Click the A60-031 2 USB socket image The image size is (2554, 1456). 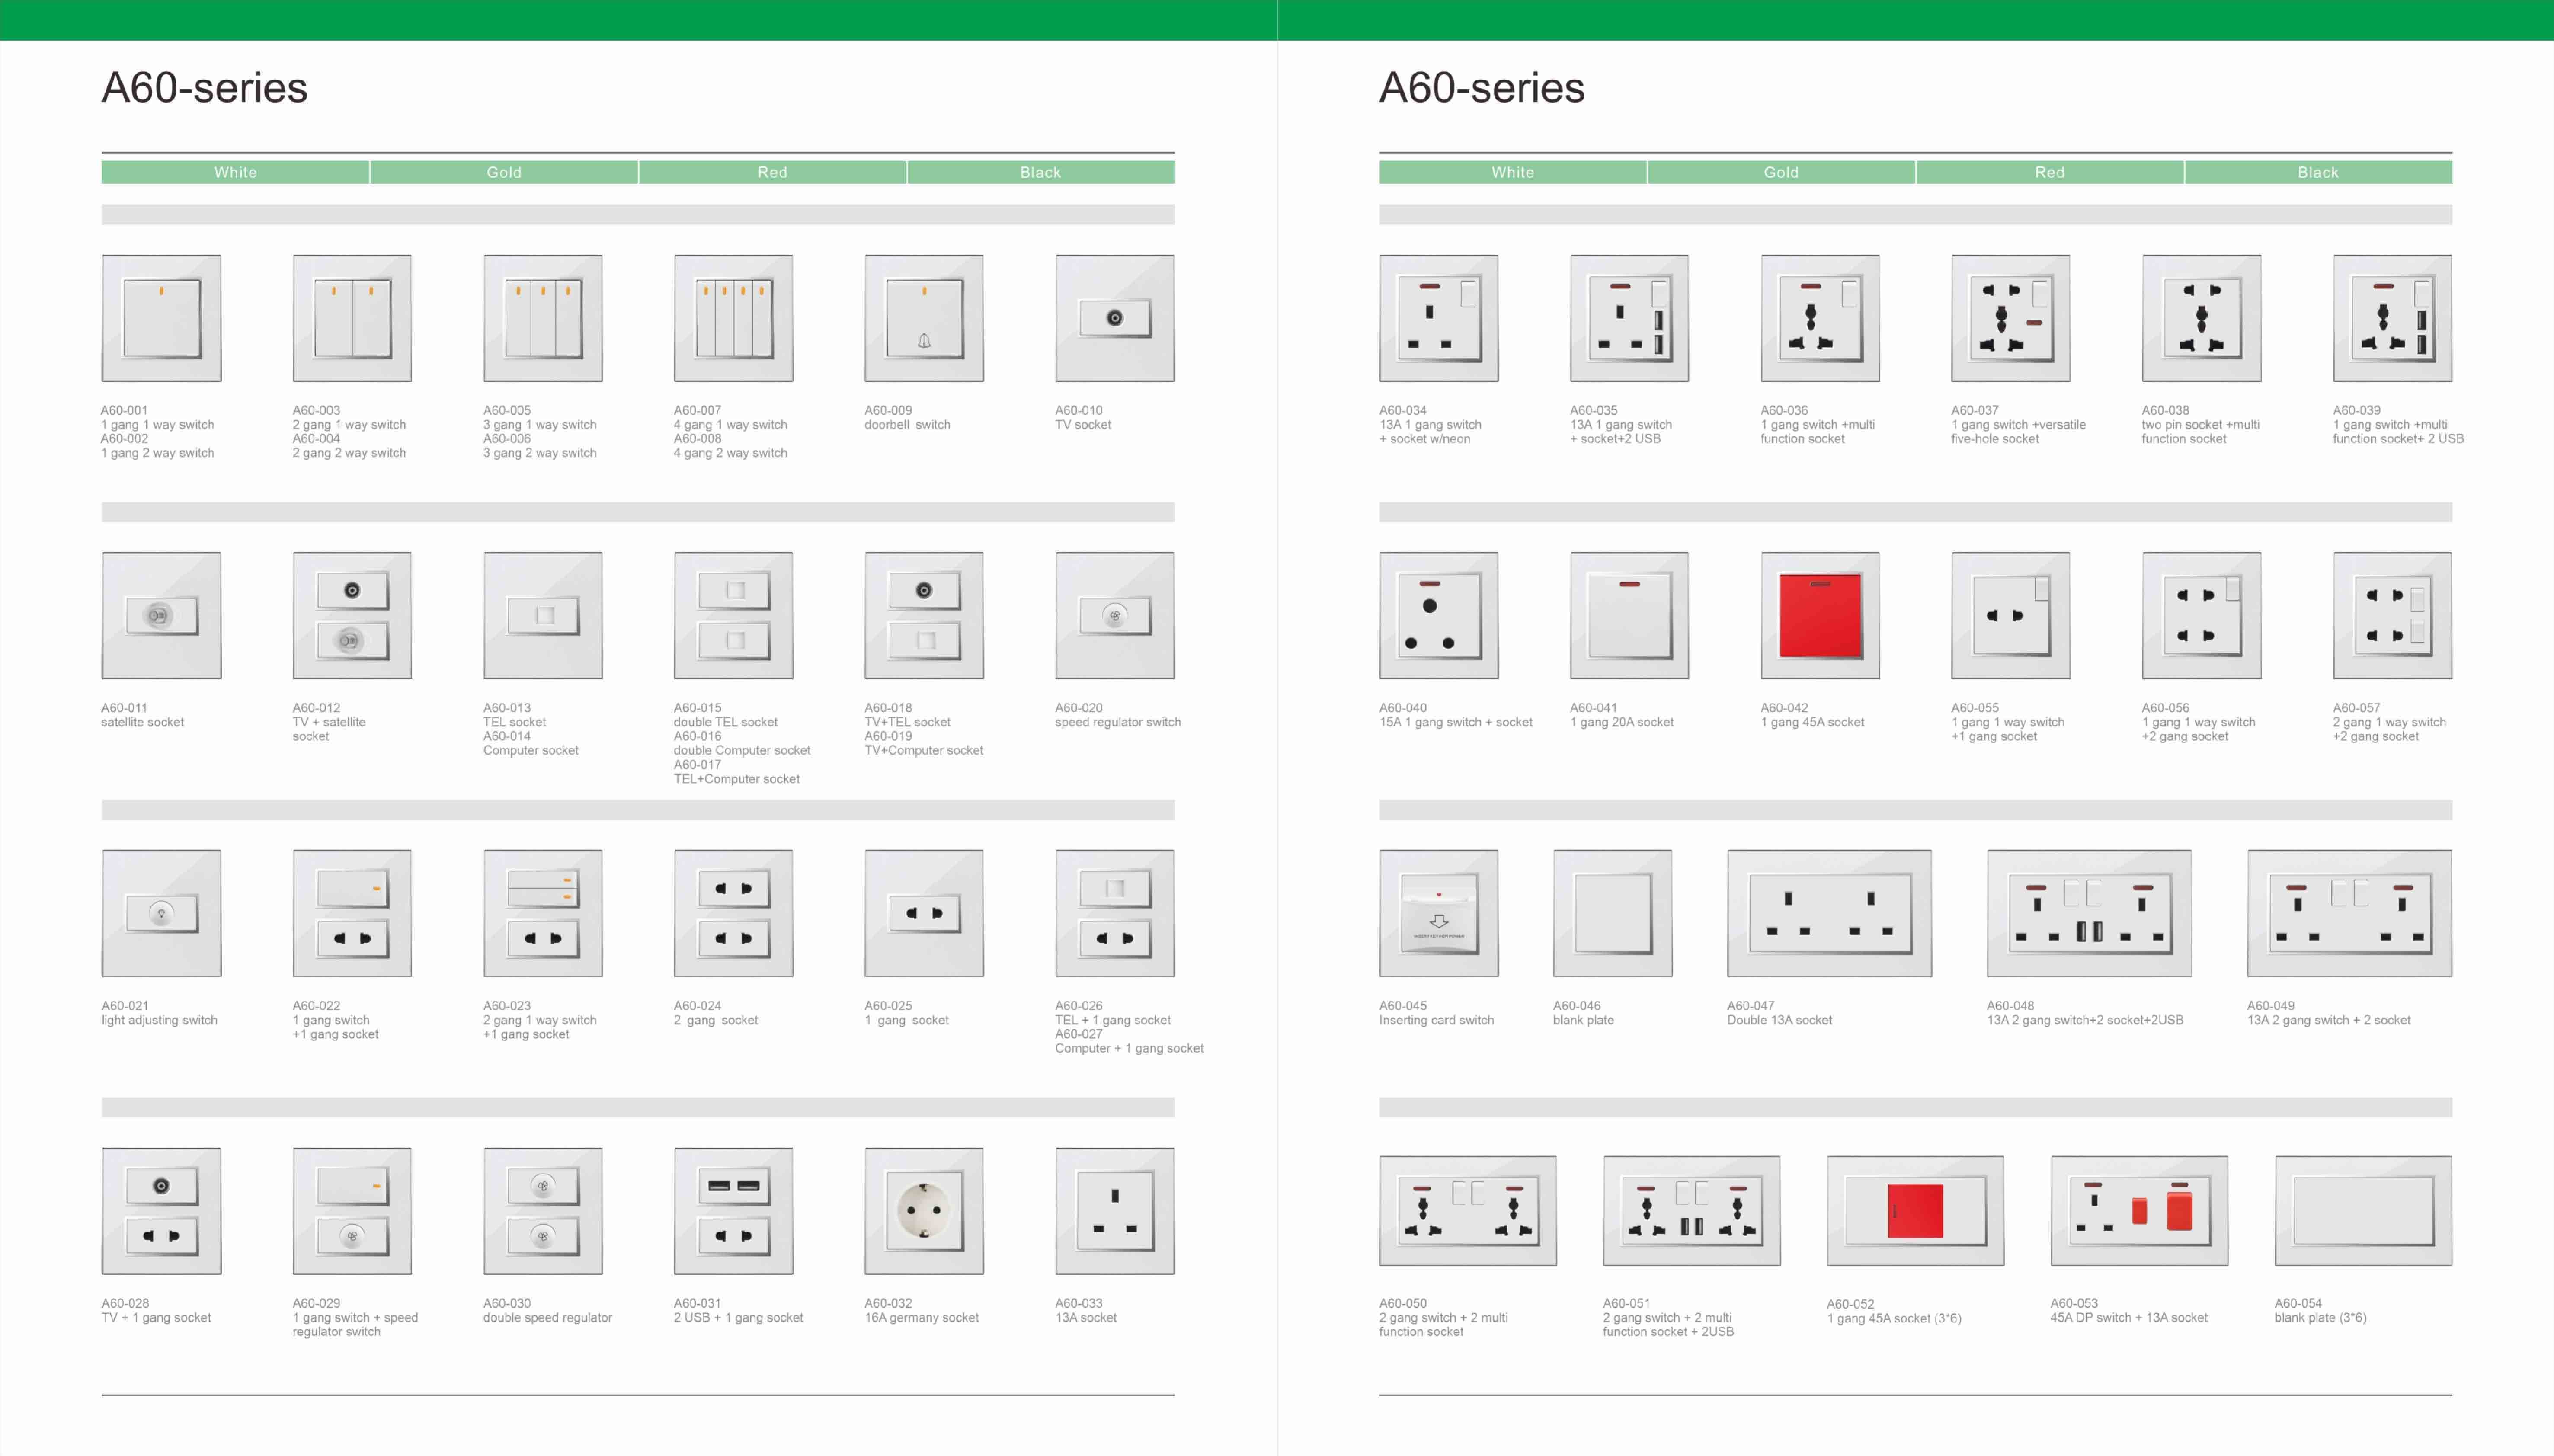(x=733, y=1211)
